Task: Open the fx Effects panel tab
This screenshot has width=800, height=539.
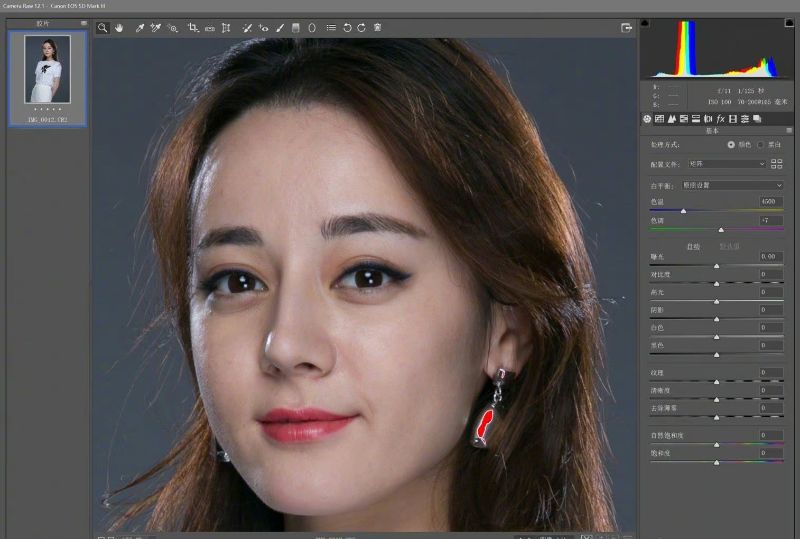Action: pos(720,119)
